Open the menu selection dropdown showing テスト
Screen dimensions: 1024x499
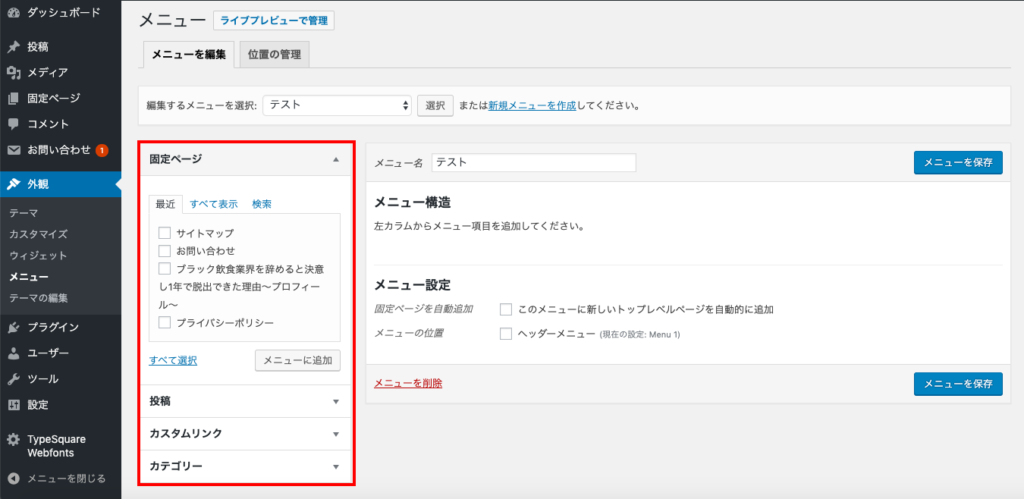coord(337,105)
